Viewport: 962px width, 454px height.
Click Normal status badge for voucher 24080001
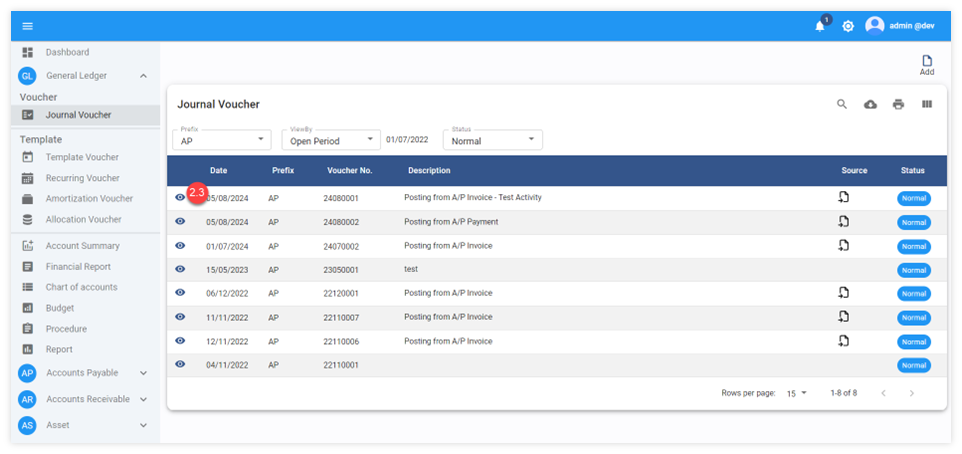click(x=913, y=198)
